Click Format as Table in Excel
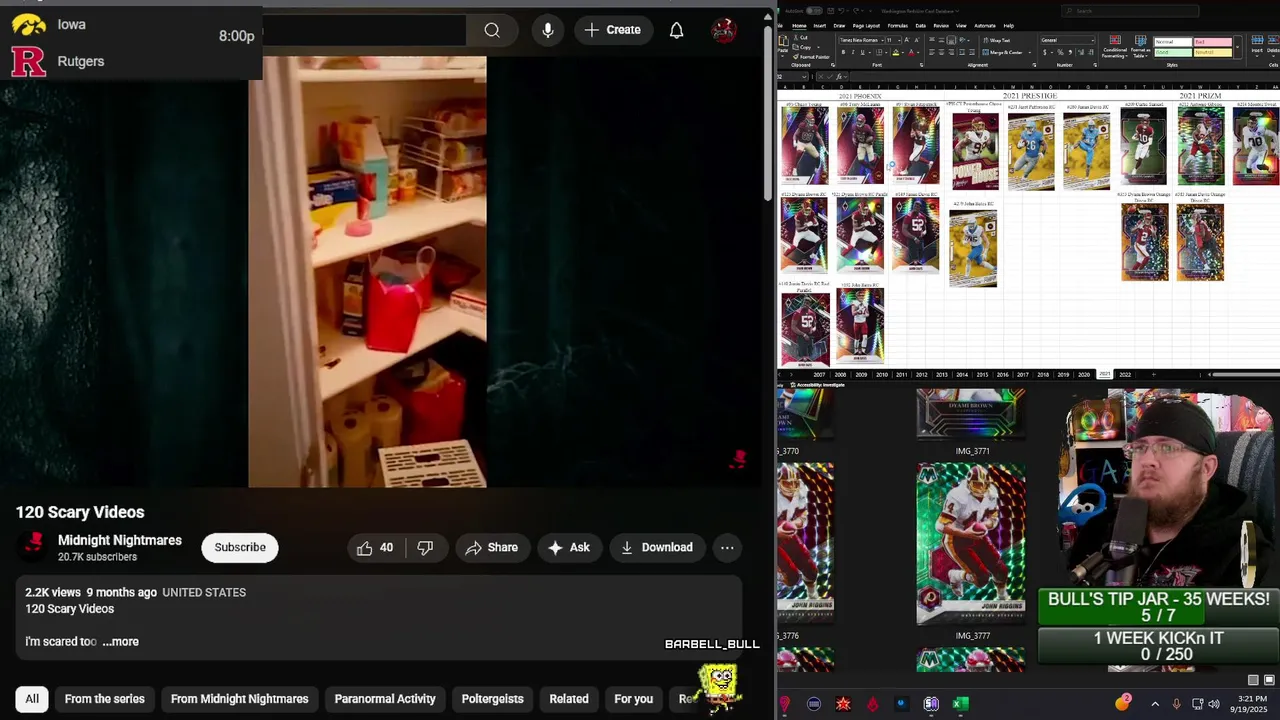Viewport: 1280px width, 720px height. 1140,47
